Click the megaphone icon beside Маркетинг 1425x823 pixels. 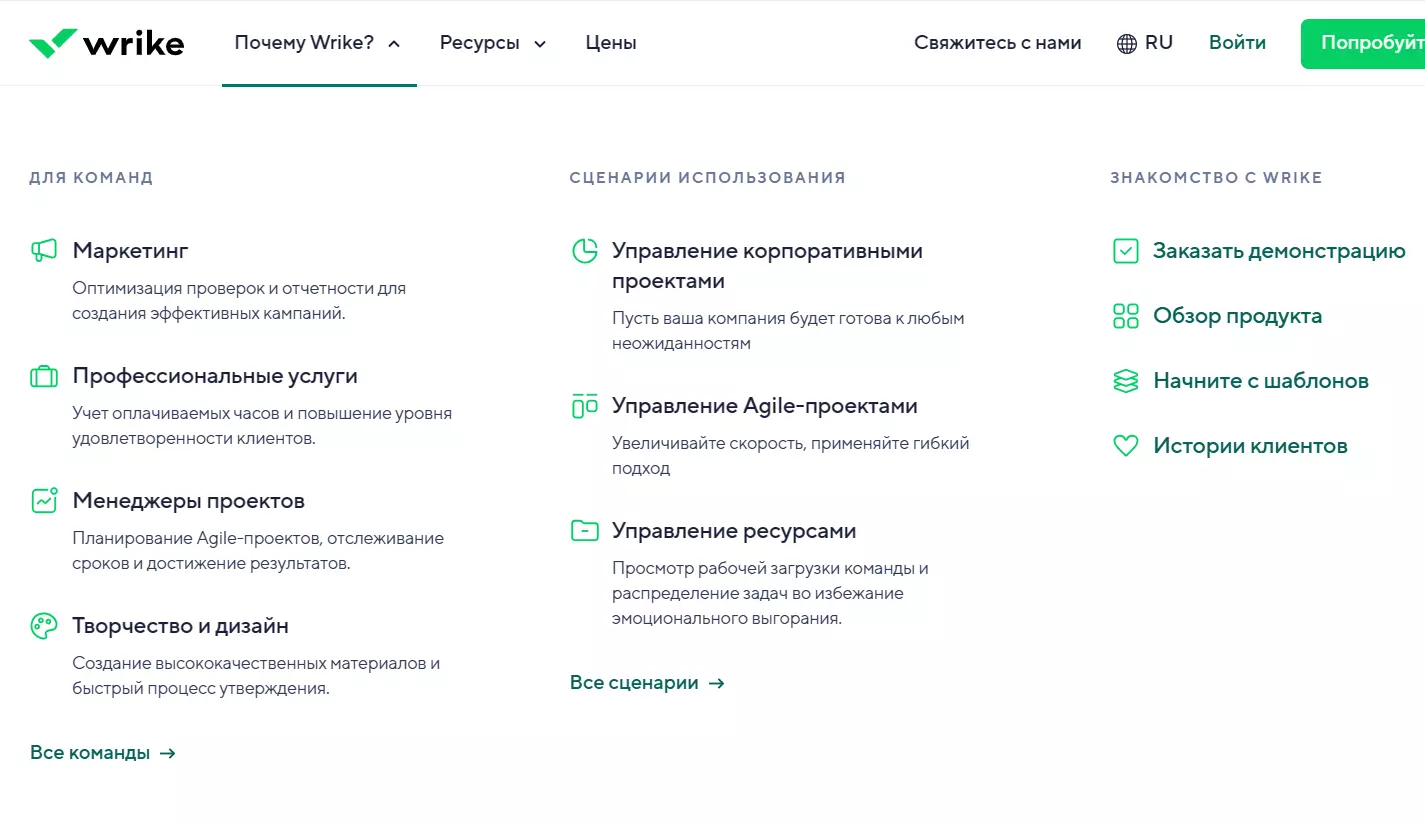43,251
